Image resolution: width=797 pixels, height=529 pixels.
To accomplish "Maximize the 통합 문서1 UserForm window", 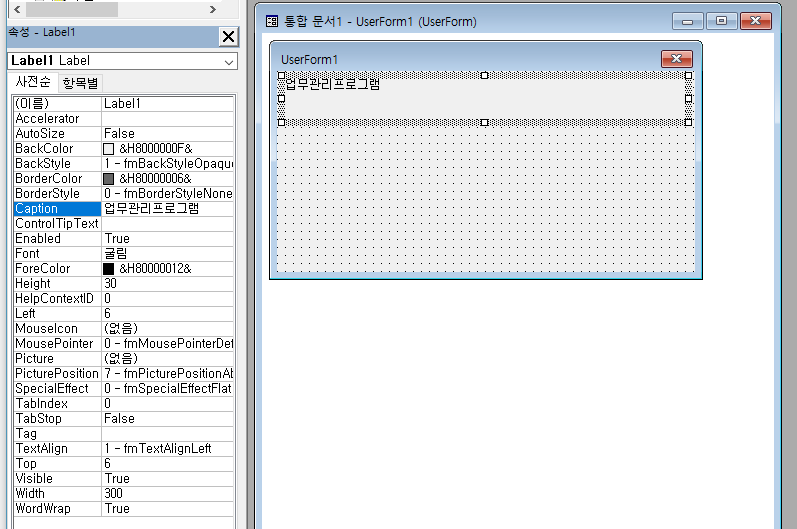I will (721, 21).
